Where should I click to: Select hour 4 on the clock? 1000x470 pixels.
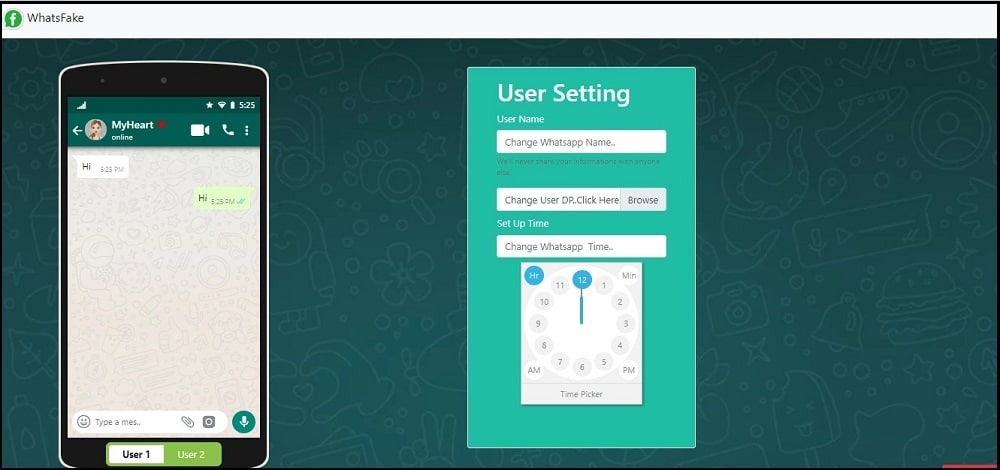pos(619,346)
